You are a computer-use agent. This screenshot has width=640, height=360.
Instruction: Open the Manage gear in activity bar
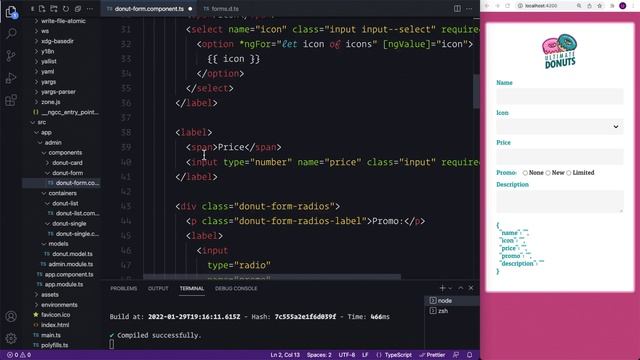coord(11,338)
